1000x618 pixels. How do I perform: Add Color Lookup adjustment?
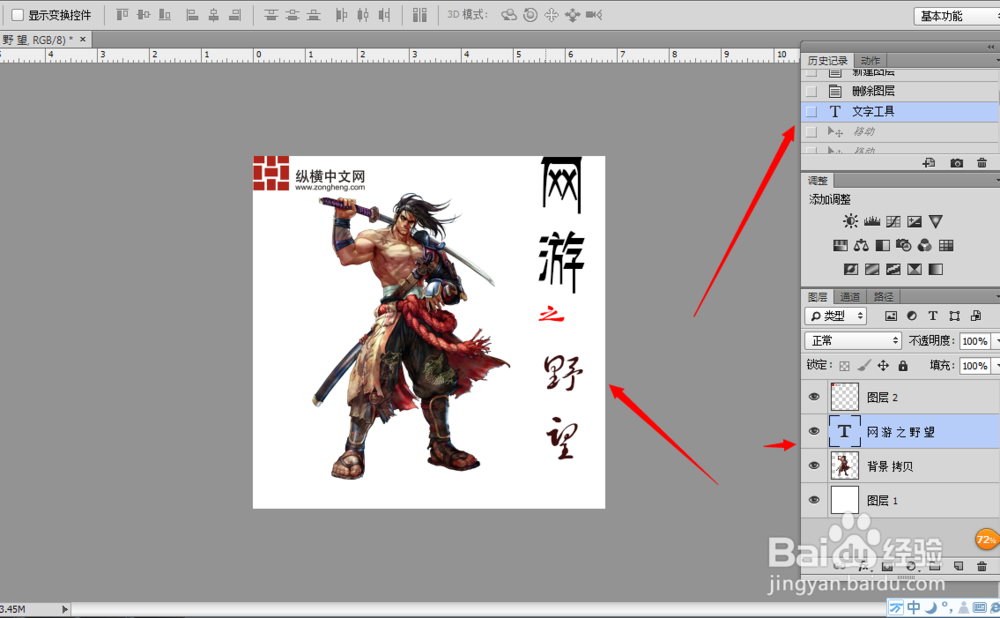[946, 246]
